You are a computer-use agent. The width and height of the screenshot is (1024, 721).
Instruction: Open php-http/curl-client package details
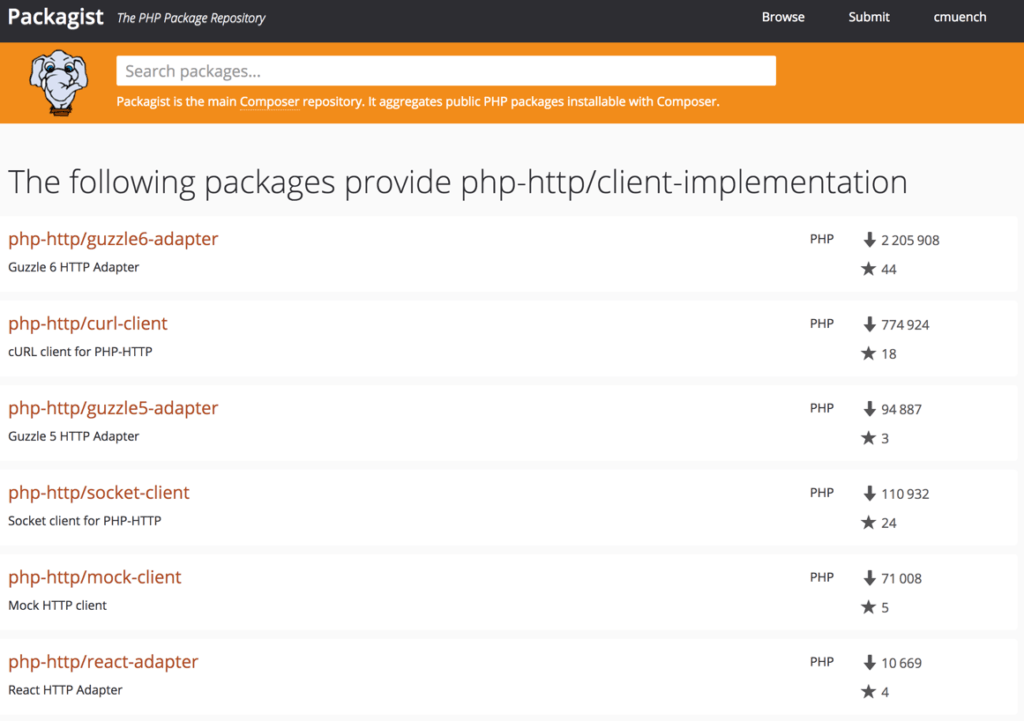click(x=88, y=323)
